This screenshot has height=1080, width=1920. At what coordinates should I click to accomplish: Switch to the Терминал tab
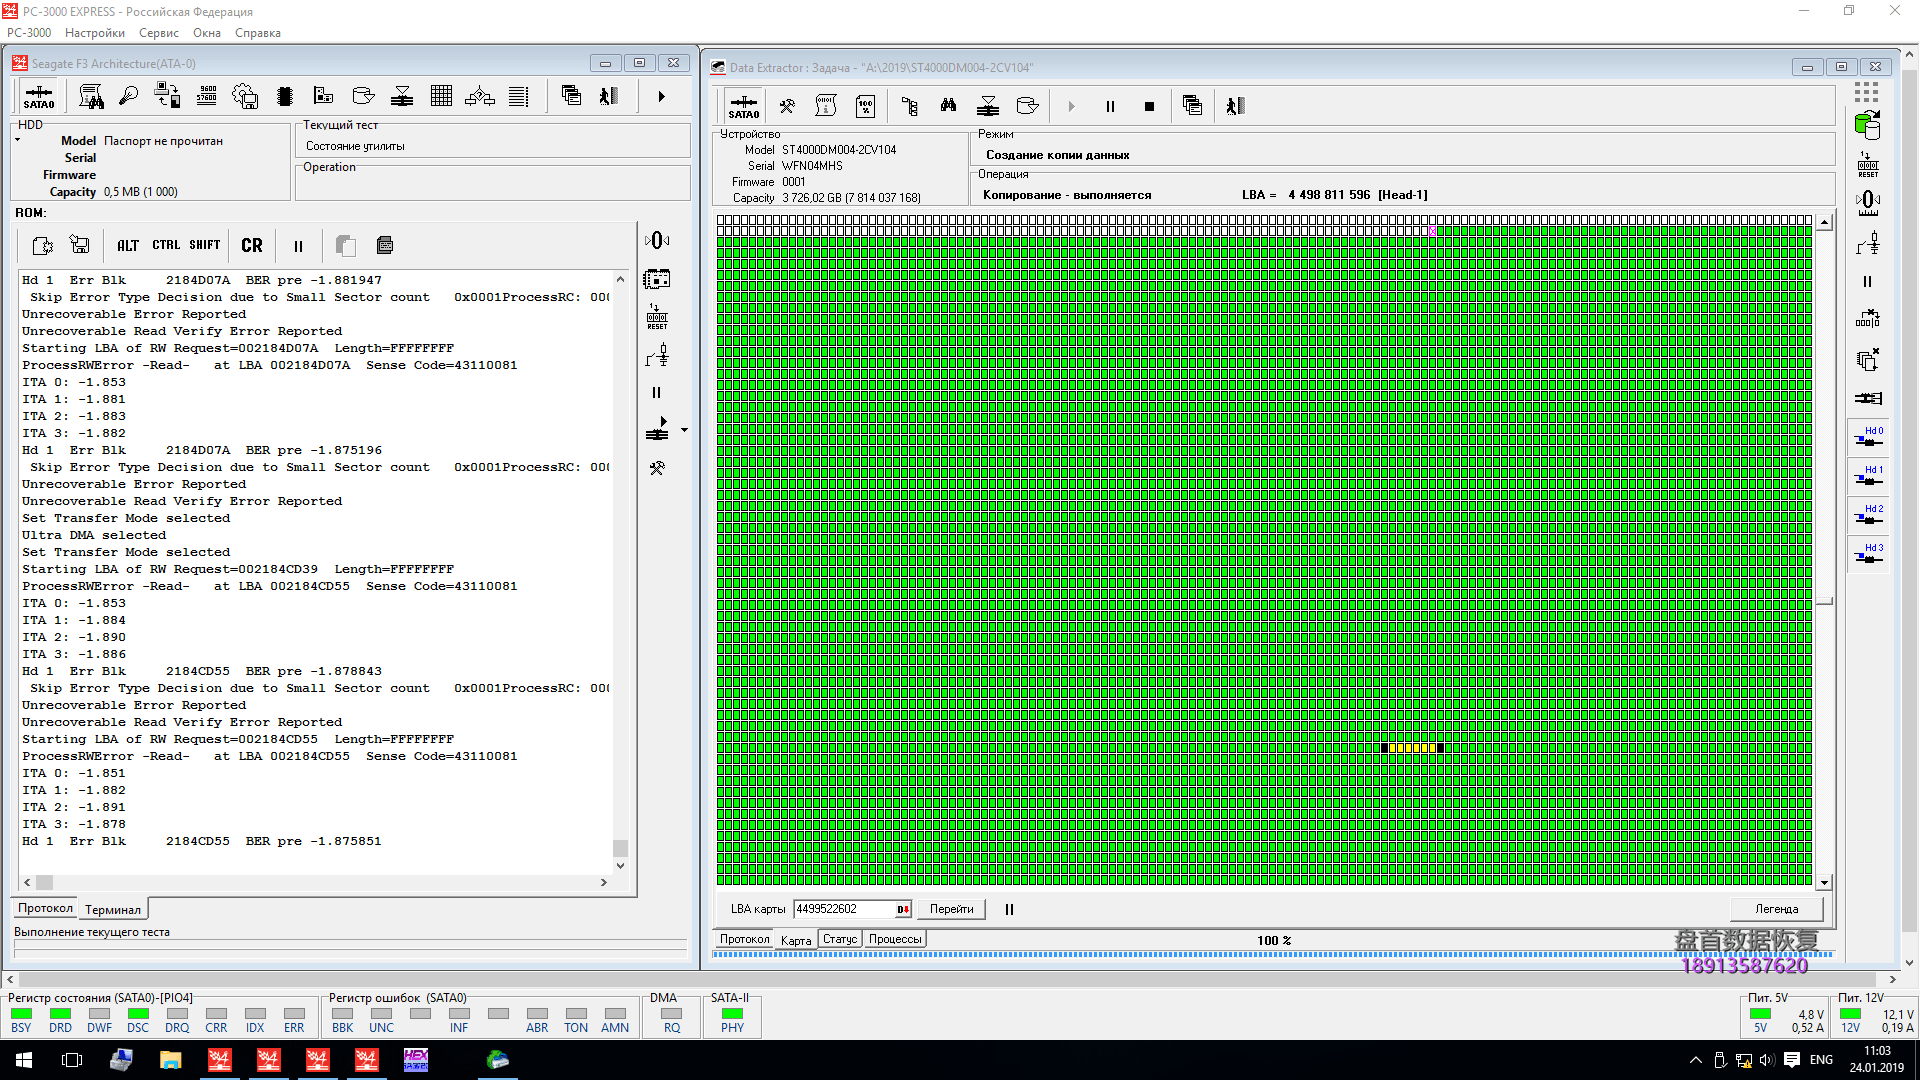[x=113, y=910]
